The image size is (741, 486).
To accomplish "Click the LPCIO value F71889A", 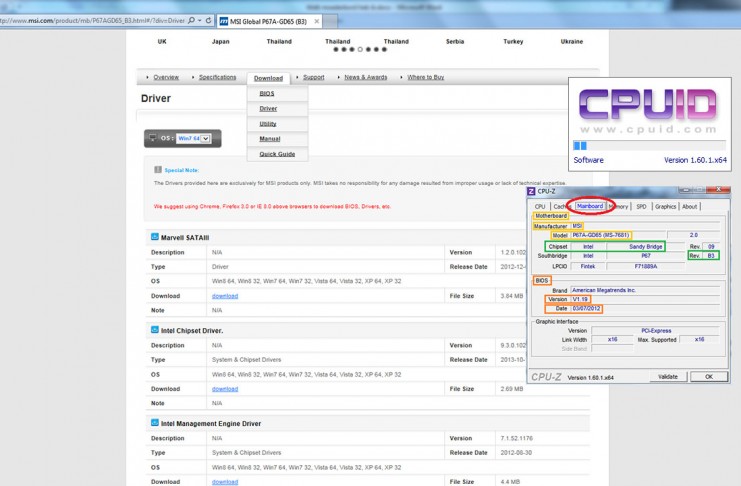I will [646, 267].
